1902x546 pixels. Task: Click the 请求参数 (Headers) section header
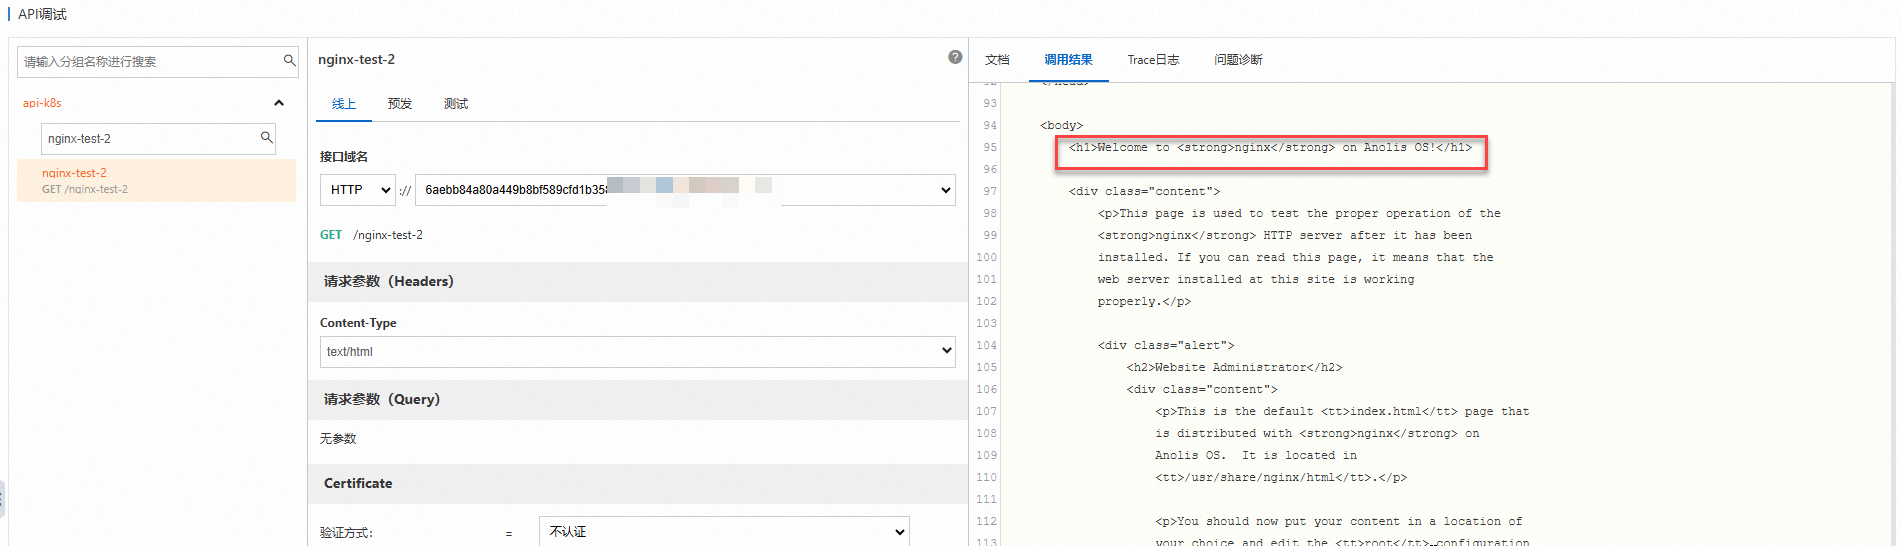(638, 281)
